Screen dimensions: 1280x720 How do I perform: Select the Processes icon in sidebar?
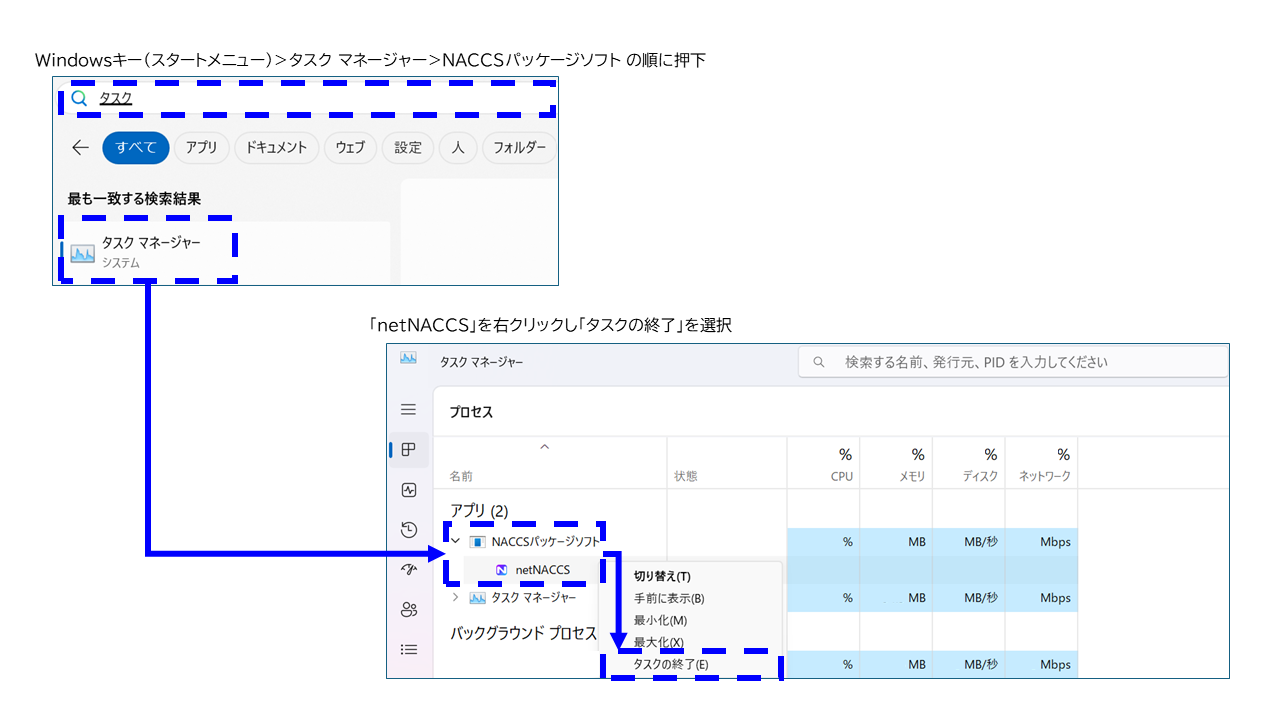point(408,450)
